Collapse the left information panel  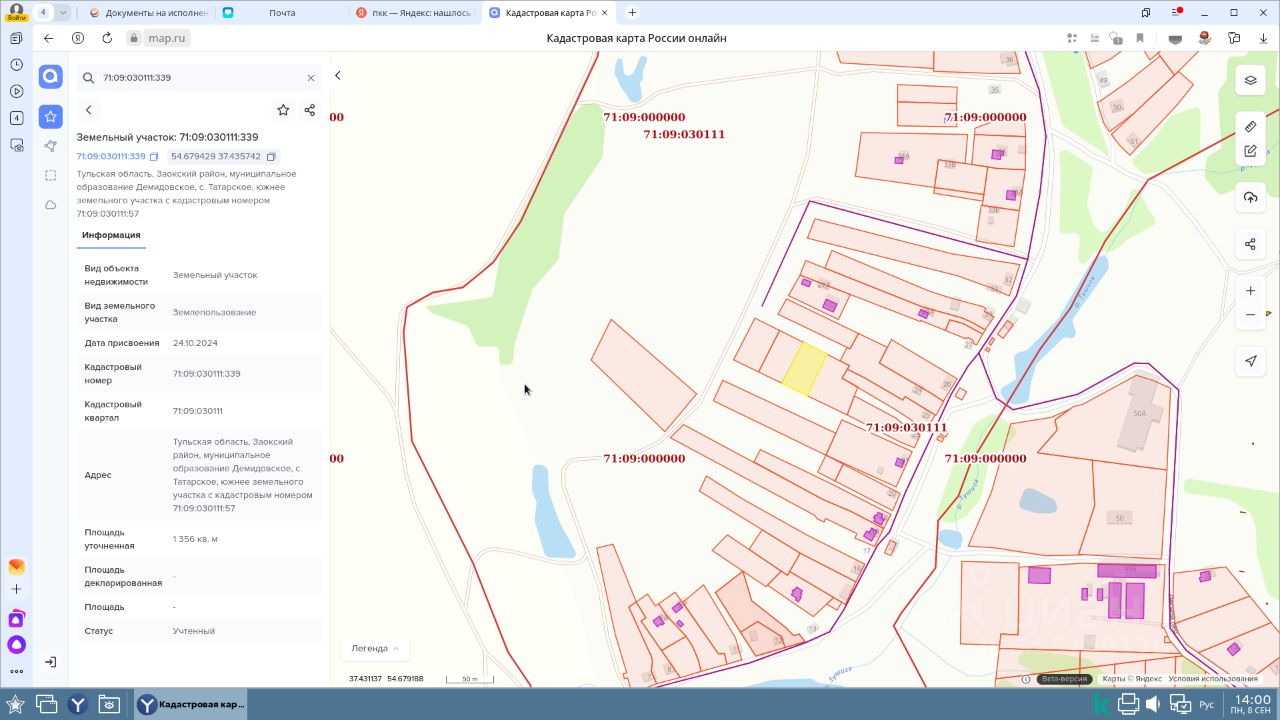[338, 76]
